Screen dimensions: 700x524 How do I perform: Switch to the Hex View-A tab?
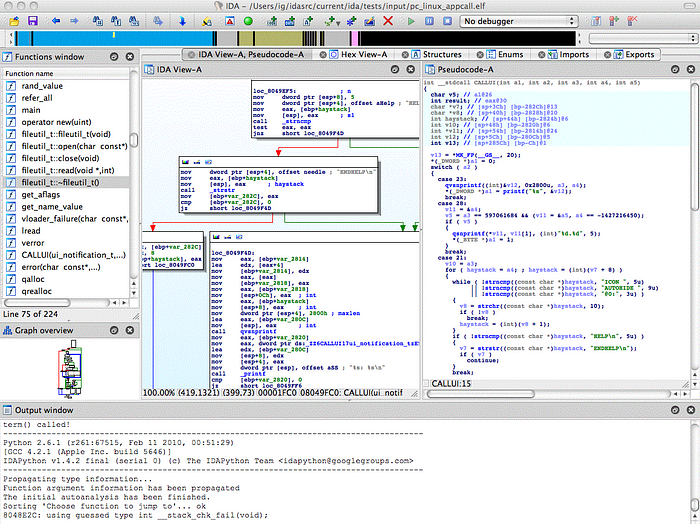point(359,54)
